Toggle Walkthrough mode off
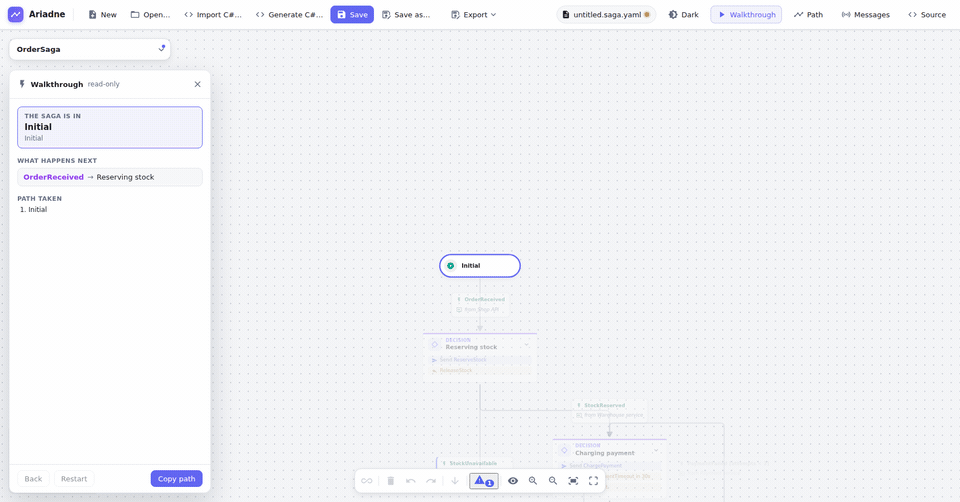The width and height of the screenshot is (960, 502). coord(746,15)
